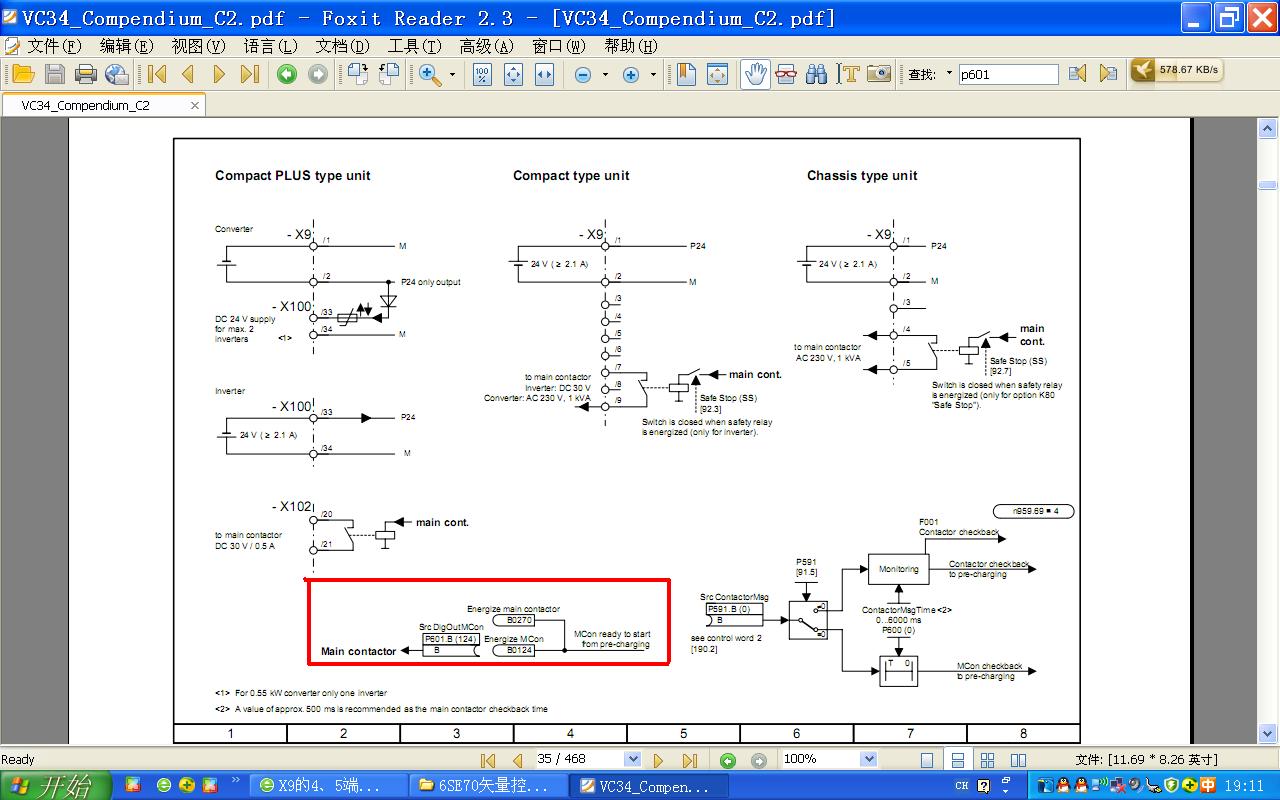Click the Print icon
This screenshot has width=1280, height=800.
click(86, 74)
